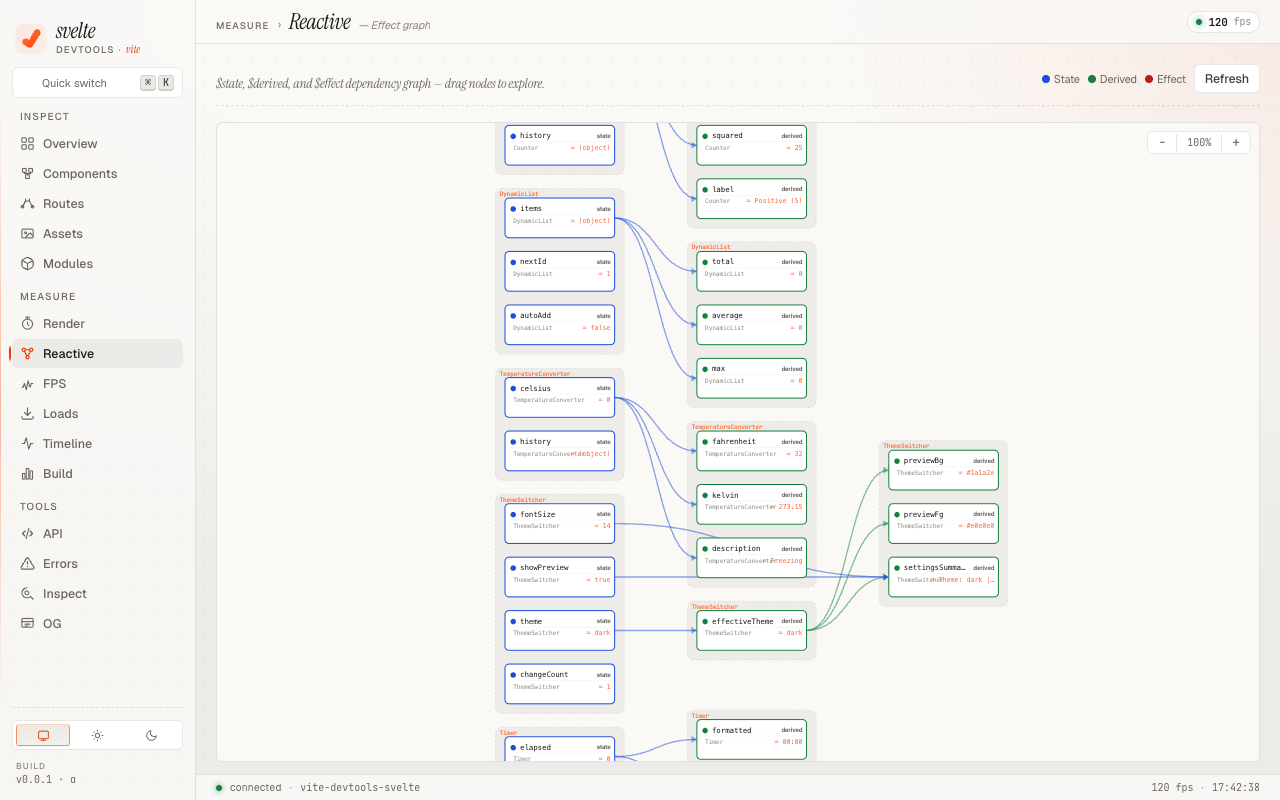Viewport: 1280px width, 800px height.
Task: Open Errors tool in sidebar
Action: tap(97, 564)
